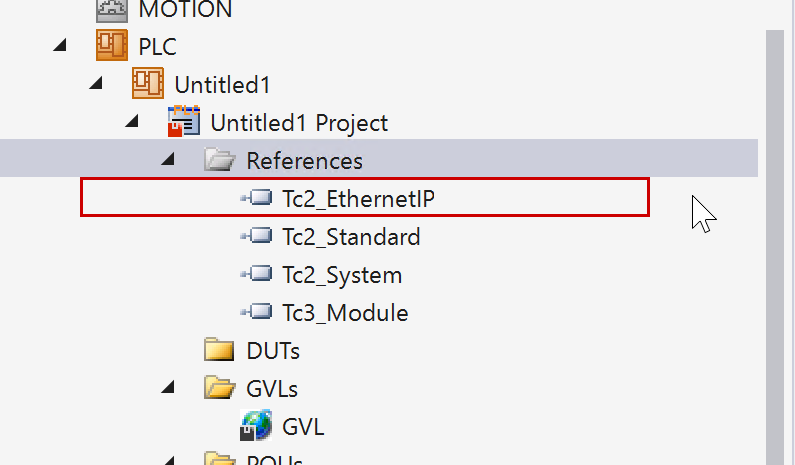Click the DUTs folder icon
The height and width of the screenshot is (465, 795).
pos(219,351)
